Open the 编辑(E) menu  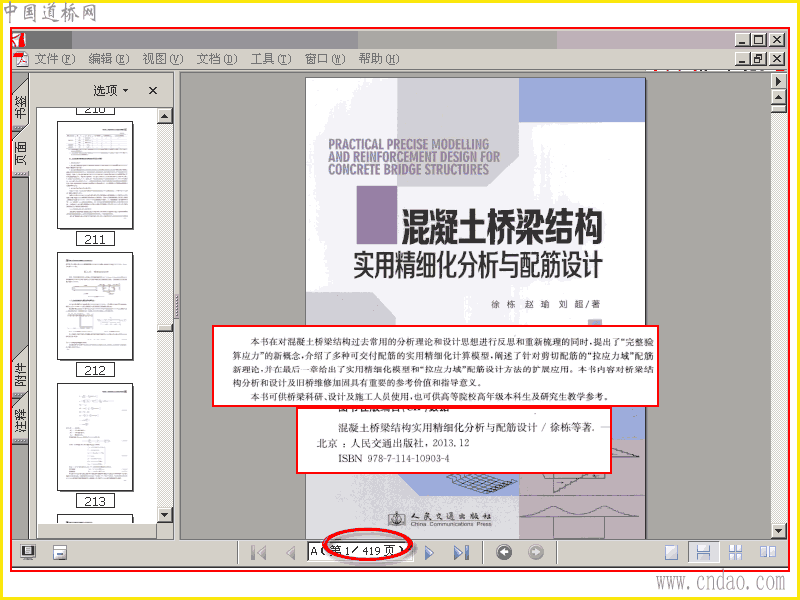[109, 59]
